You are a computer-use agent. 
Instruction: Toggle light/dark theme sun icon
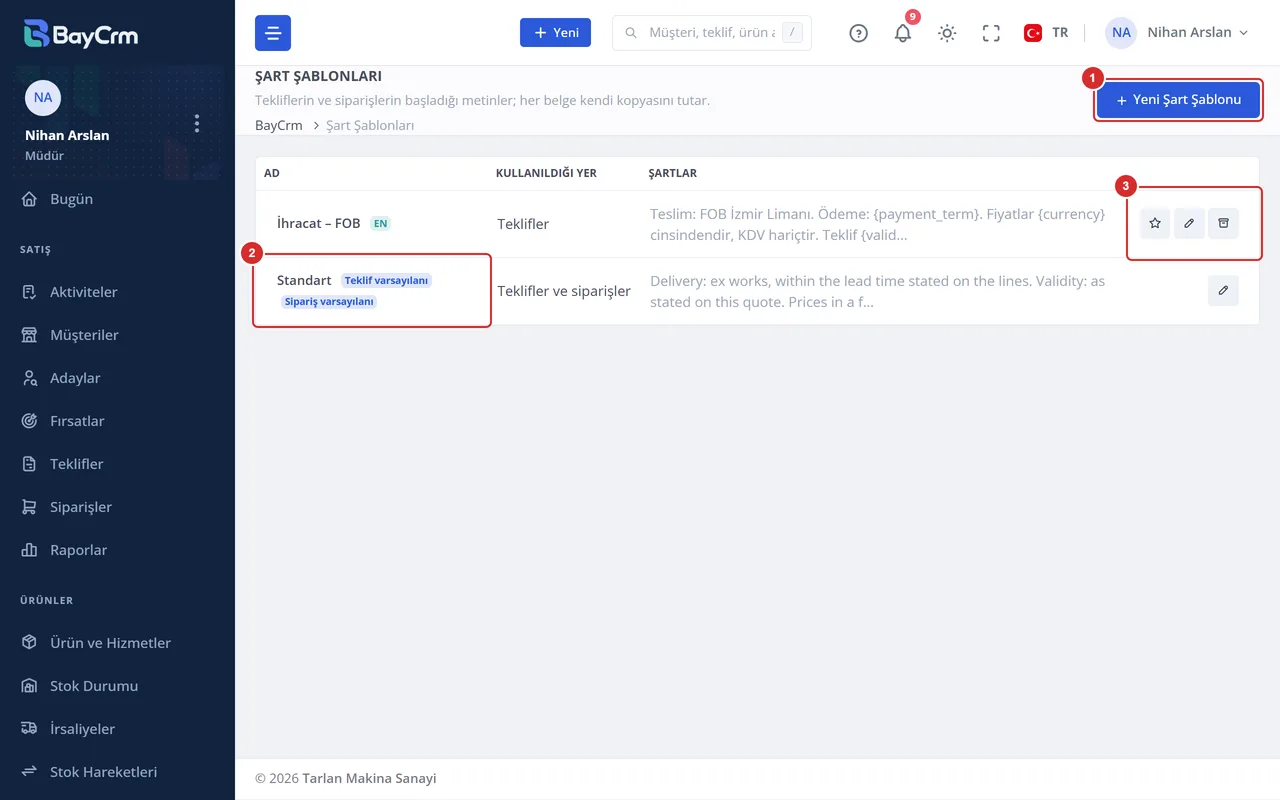click(947, 33)
